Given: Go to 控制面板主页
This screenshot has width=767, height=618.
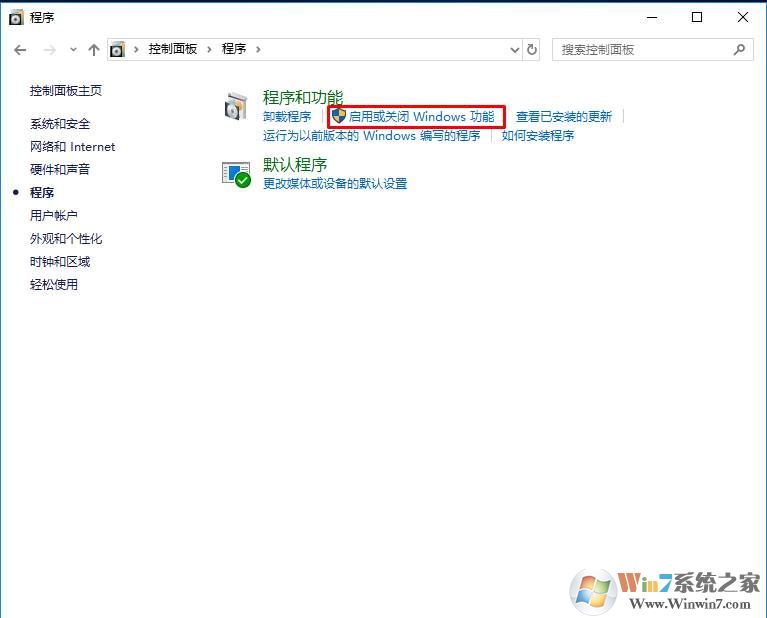Looking at the screenshot, I should tap(66, 91).
